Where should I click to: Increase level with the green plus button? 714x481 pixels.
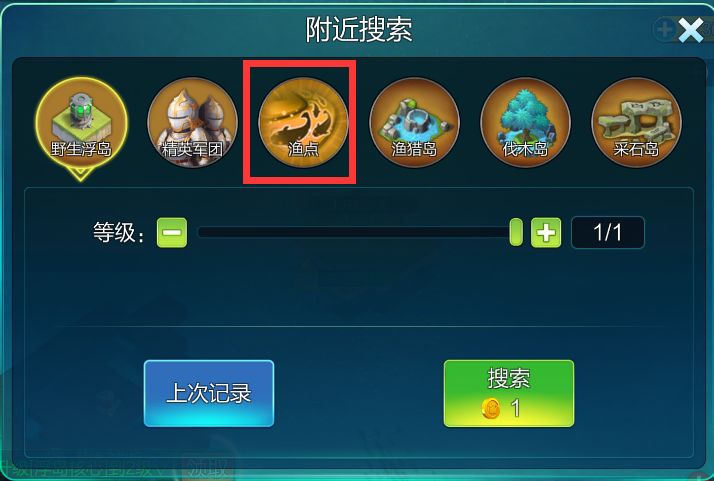pyautogui.click(x=546, y=233)
